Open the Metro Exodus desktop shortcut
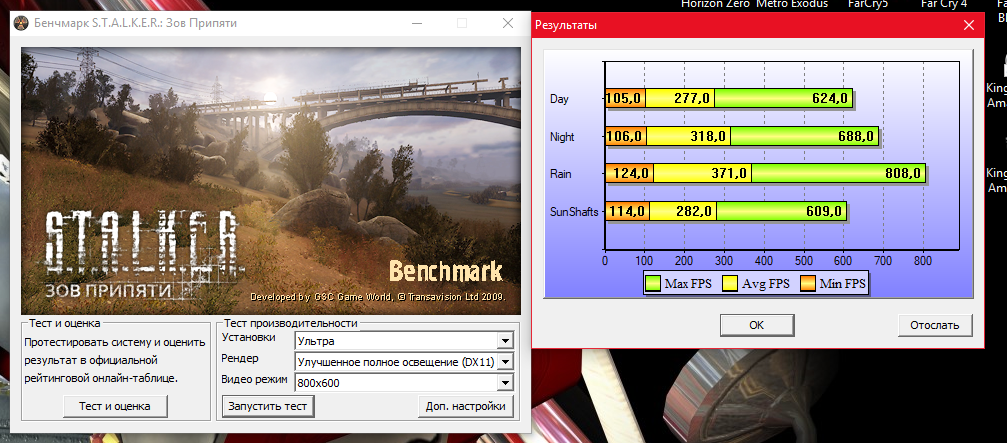 tap(792, 4)
